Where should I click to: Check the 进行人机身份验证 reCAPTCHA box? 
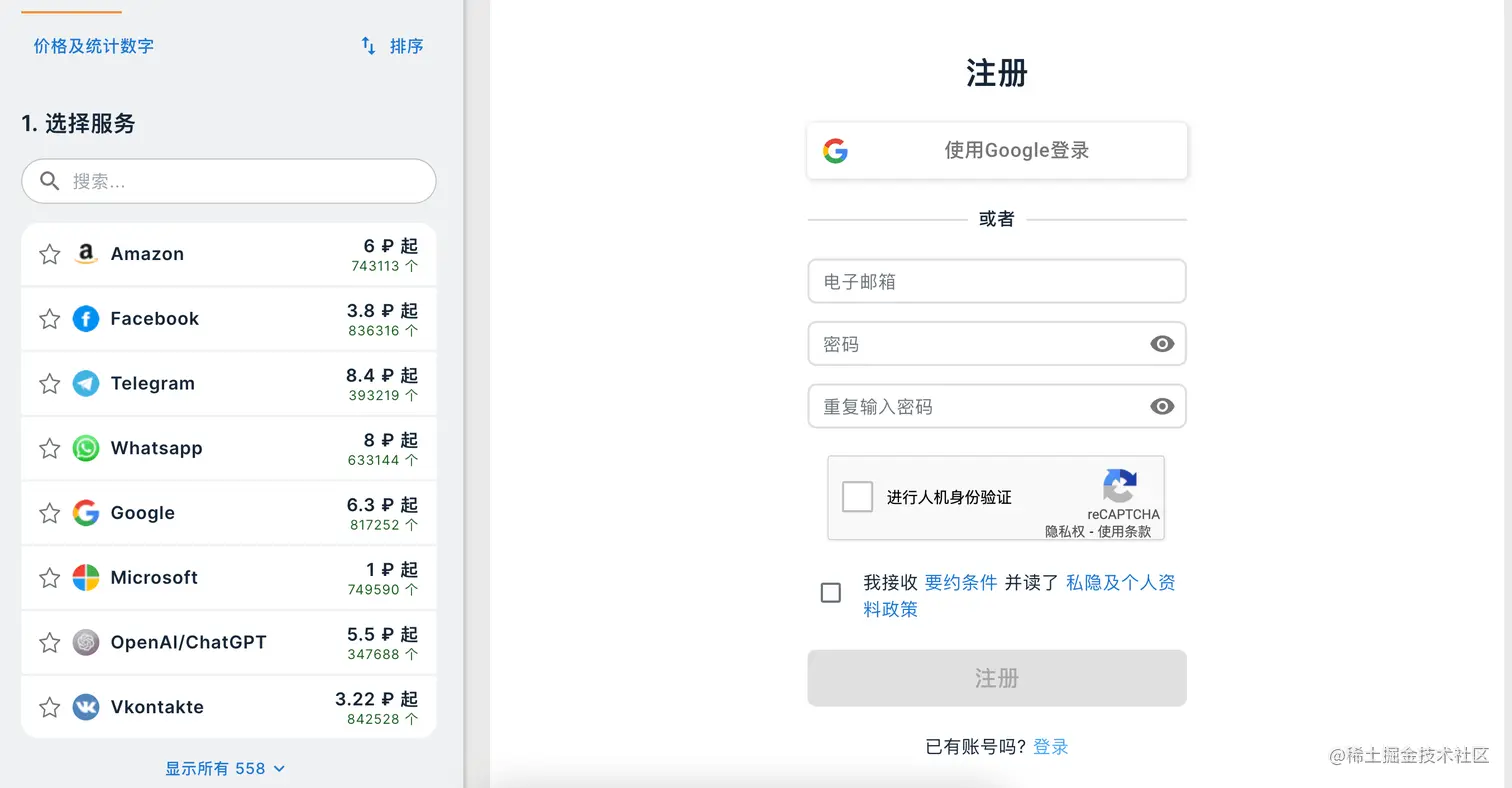coord(857,497)
